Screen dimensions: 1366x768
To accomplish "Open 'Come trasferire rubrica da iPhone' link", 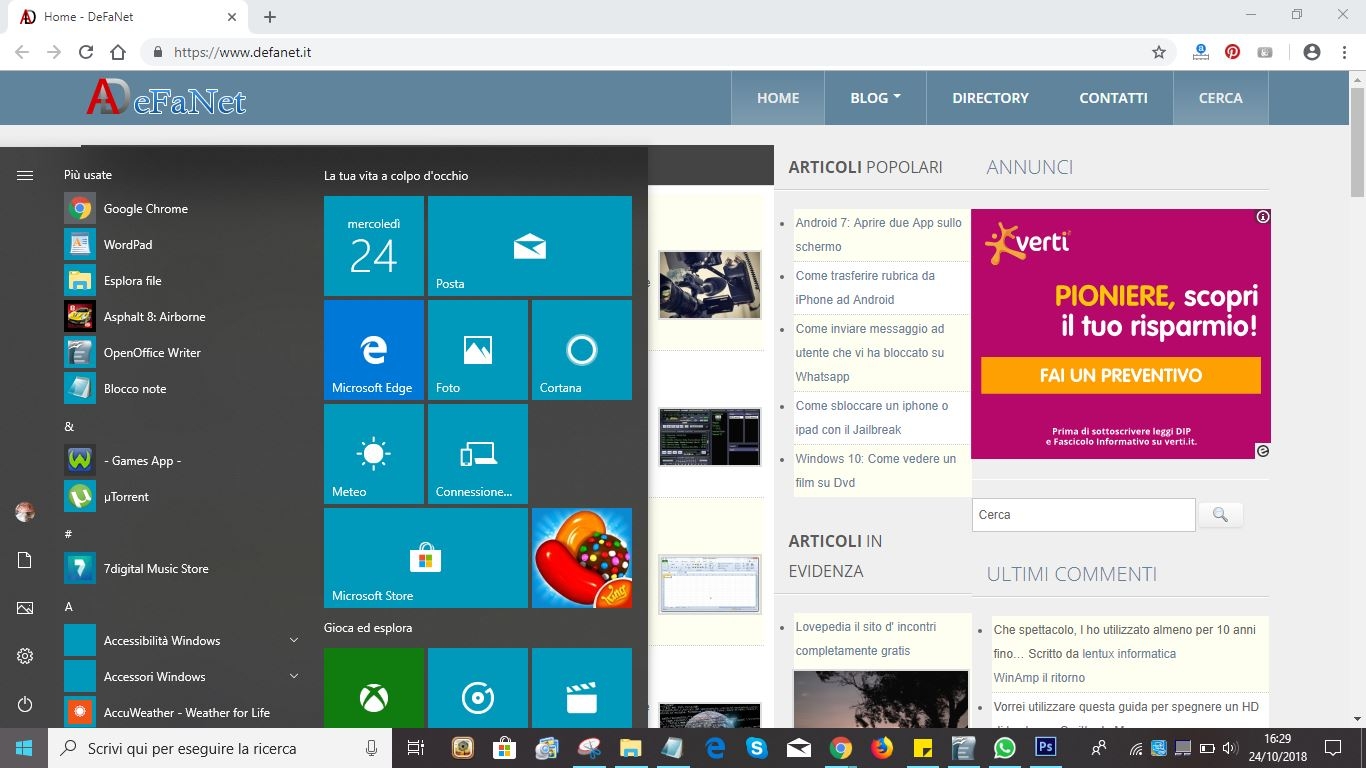I will (x=866, y=287).
